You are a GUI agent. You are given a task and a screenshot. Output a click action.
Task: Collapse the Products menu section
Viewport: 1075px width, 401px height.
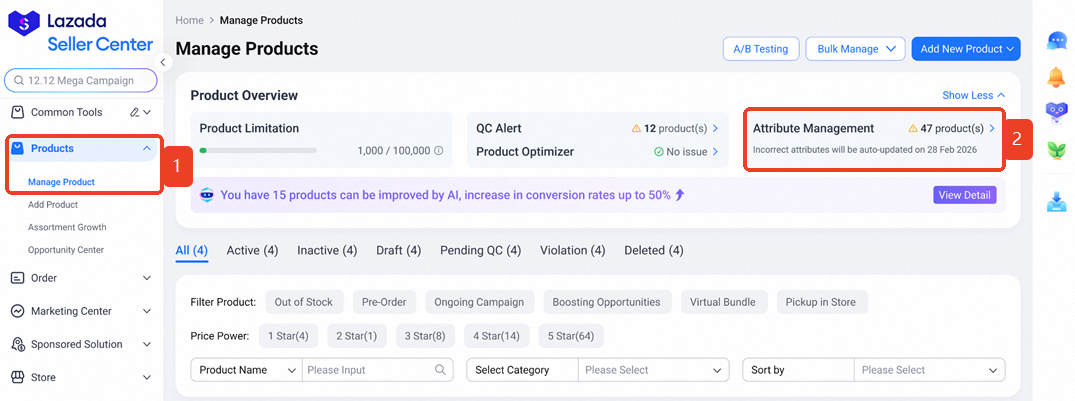[x=146, y=149]
